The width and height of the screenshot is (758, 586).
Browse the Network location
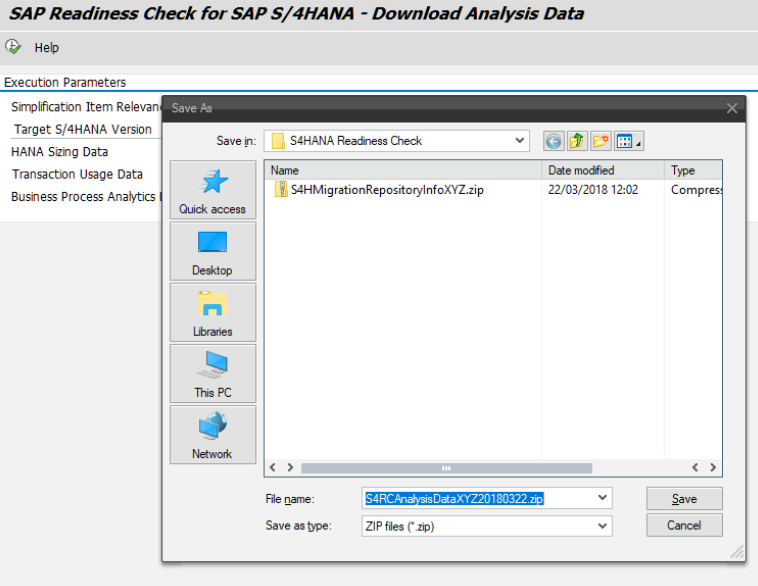(213, 435)
